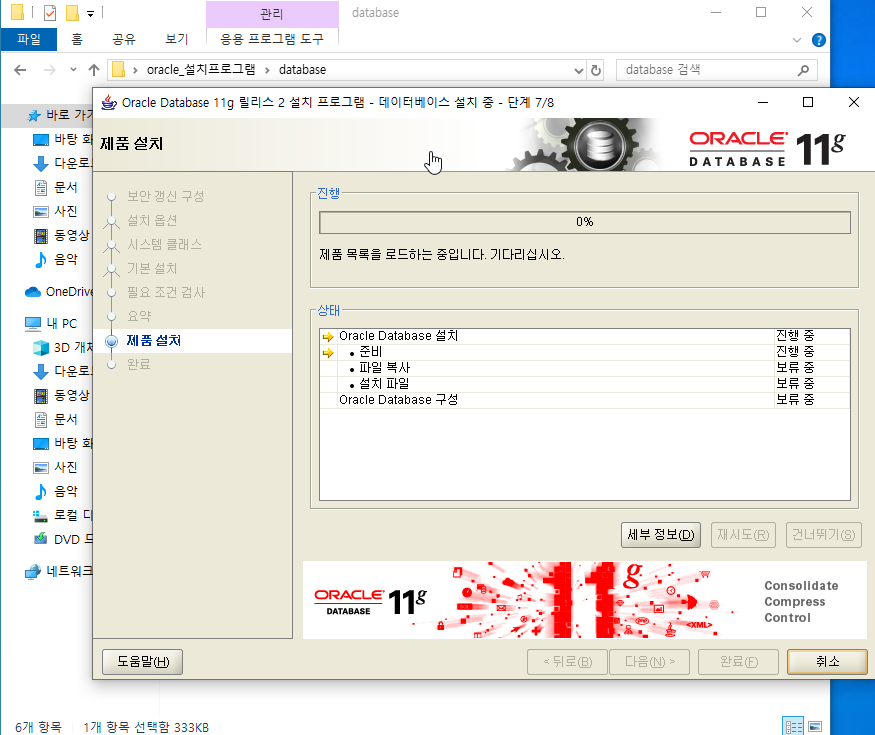Viewport: 875px width, 735px height.
Task: Open the address bar history dropdown
Action: [x=579, y=71]
